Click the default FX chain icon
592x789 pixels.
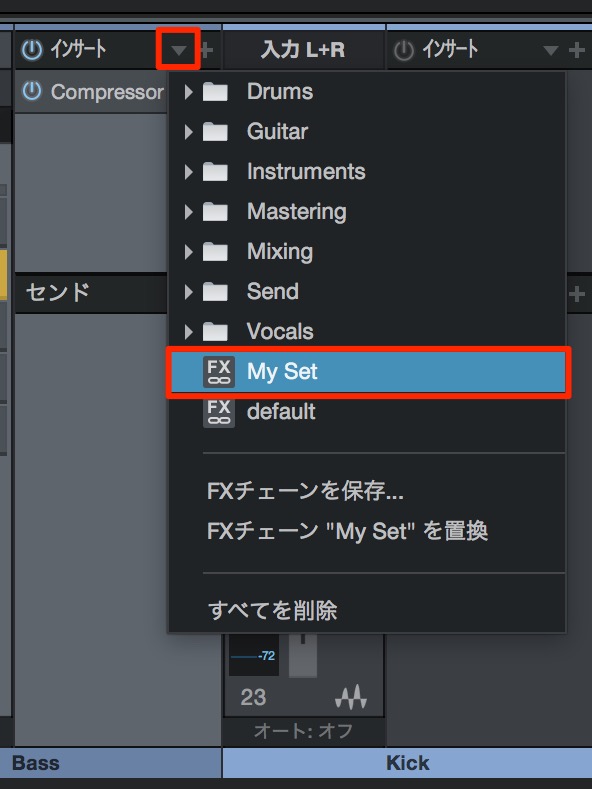(x=218, y=412)
